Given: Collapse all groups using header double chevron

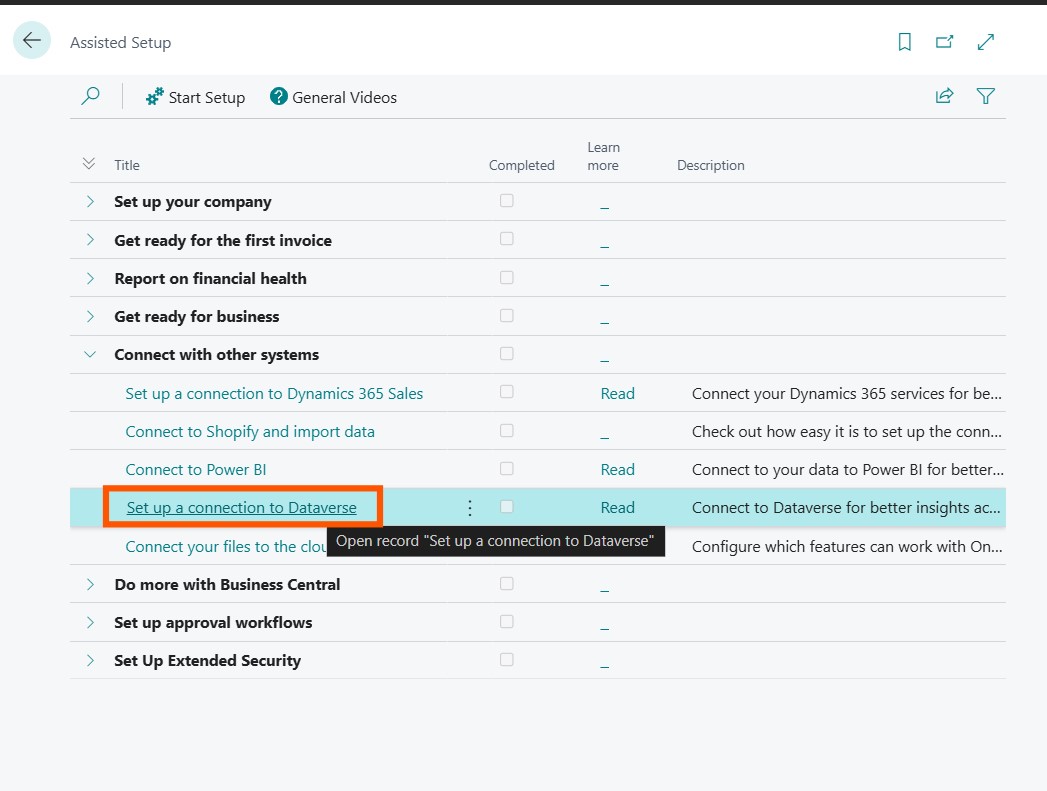Looking at the screenshot, I should [88, 164].
